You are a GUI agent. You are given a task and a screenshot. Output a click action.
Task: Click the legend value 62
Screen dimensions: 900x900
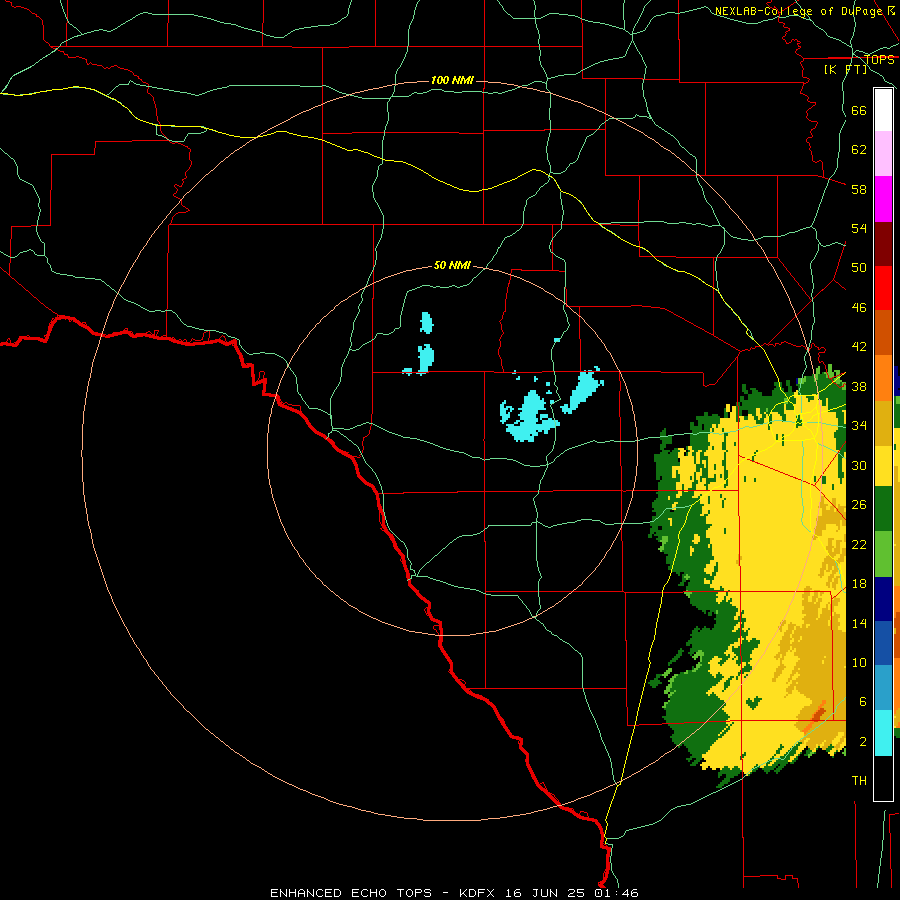pos(859,150)
